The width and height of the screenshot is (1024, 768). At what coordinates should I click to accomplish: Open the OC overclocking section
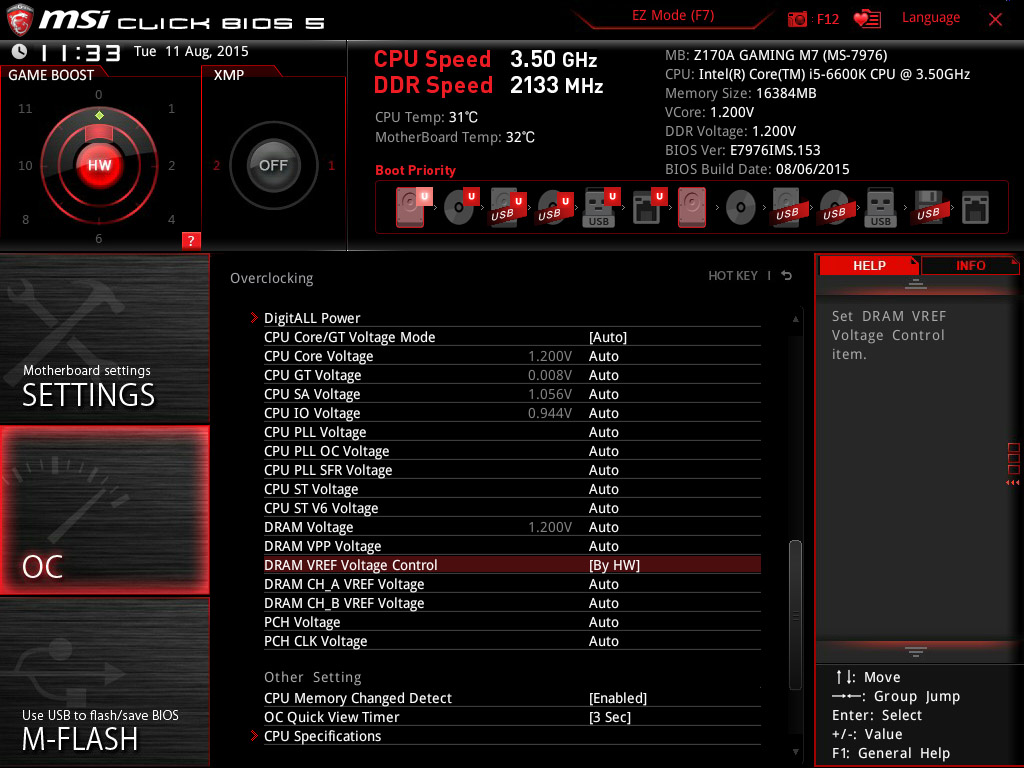coord(104,510)
